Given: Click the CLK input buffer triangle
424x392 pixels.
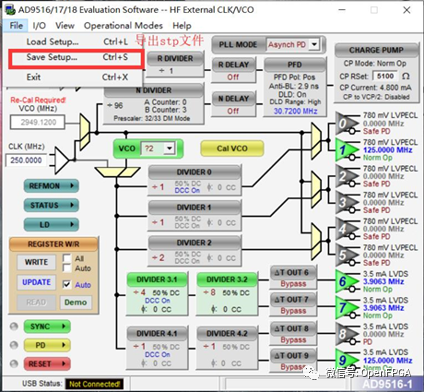Looking at the screenshot, I should [x=61, y=160].
